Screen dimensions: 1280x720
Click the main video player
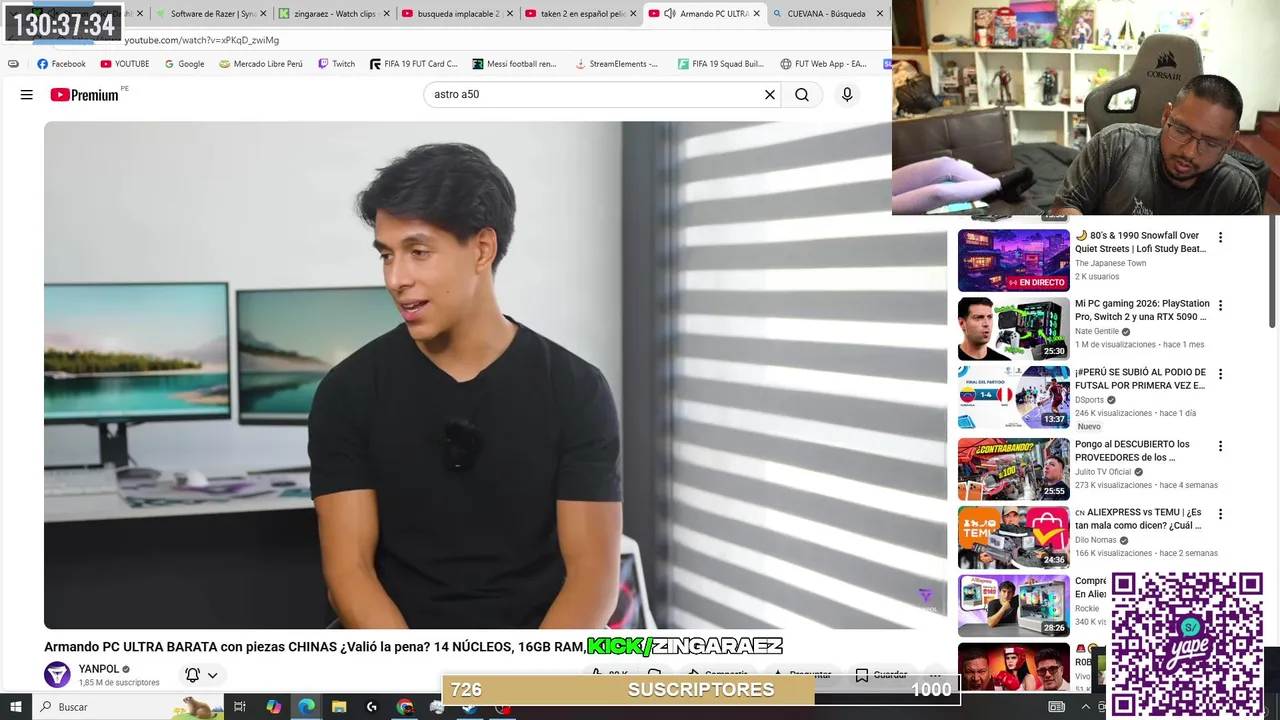pos(495,375)
